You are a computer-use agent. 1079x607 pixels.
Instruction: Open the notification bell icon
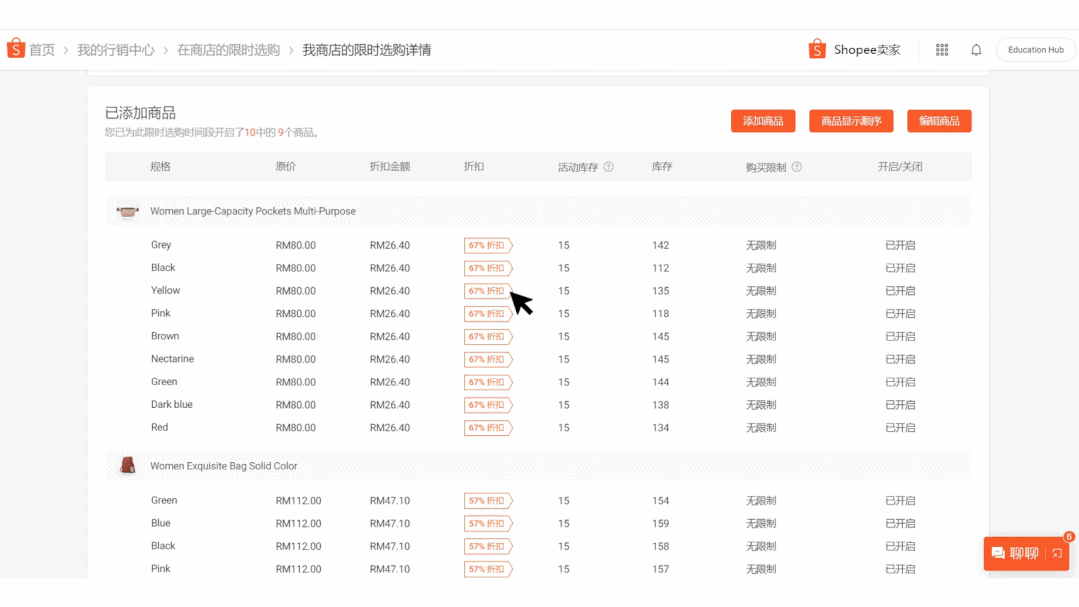[976, 48]
